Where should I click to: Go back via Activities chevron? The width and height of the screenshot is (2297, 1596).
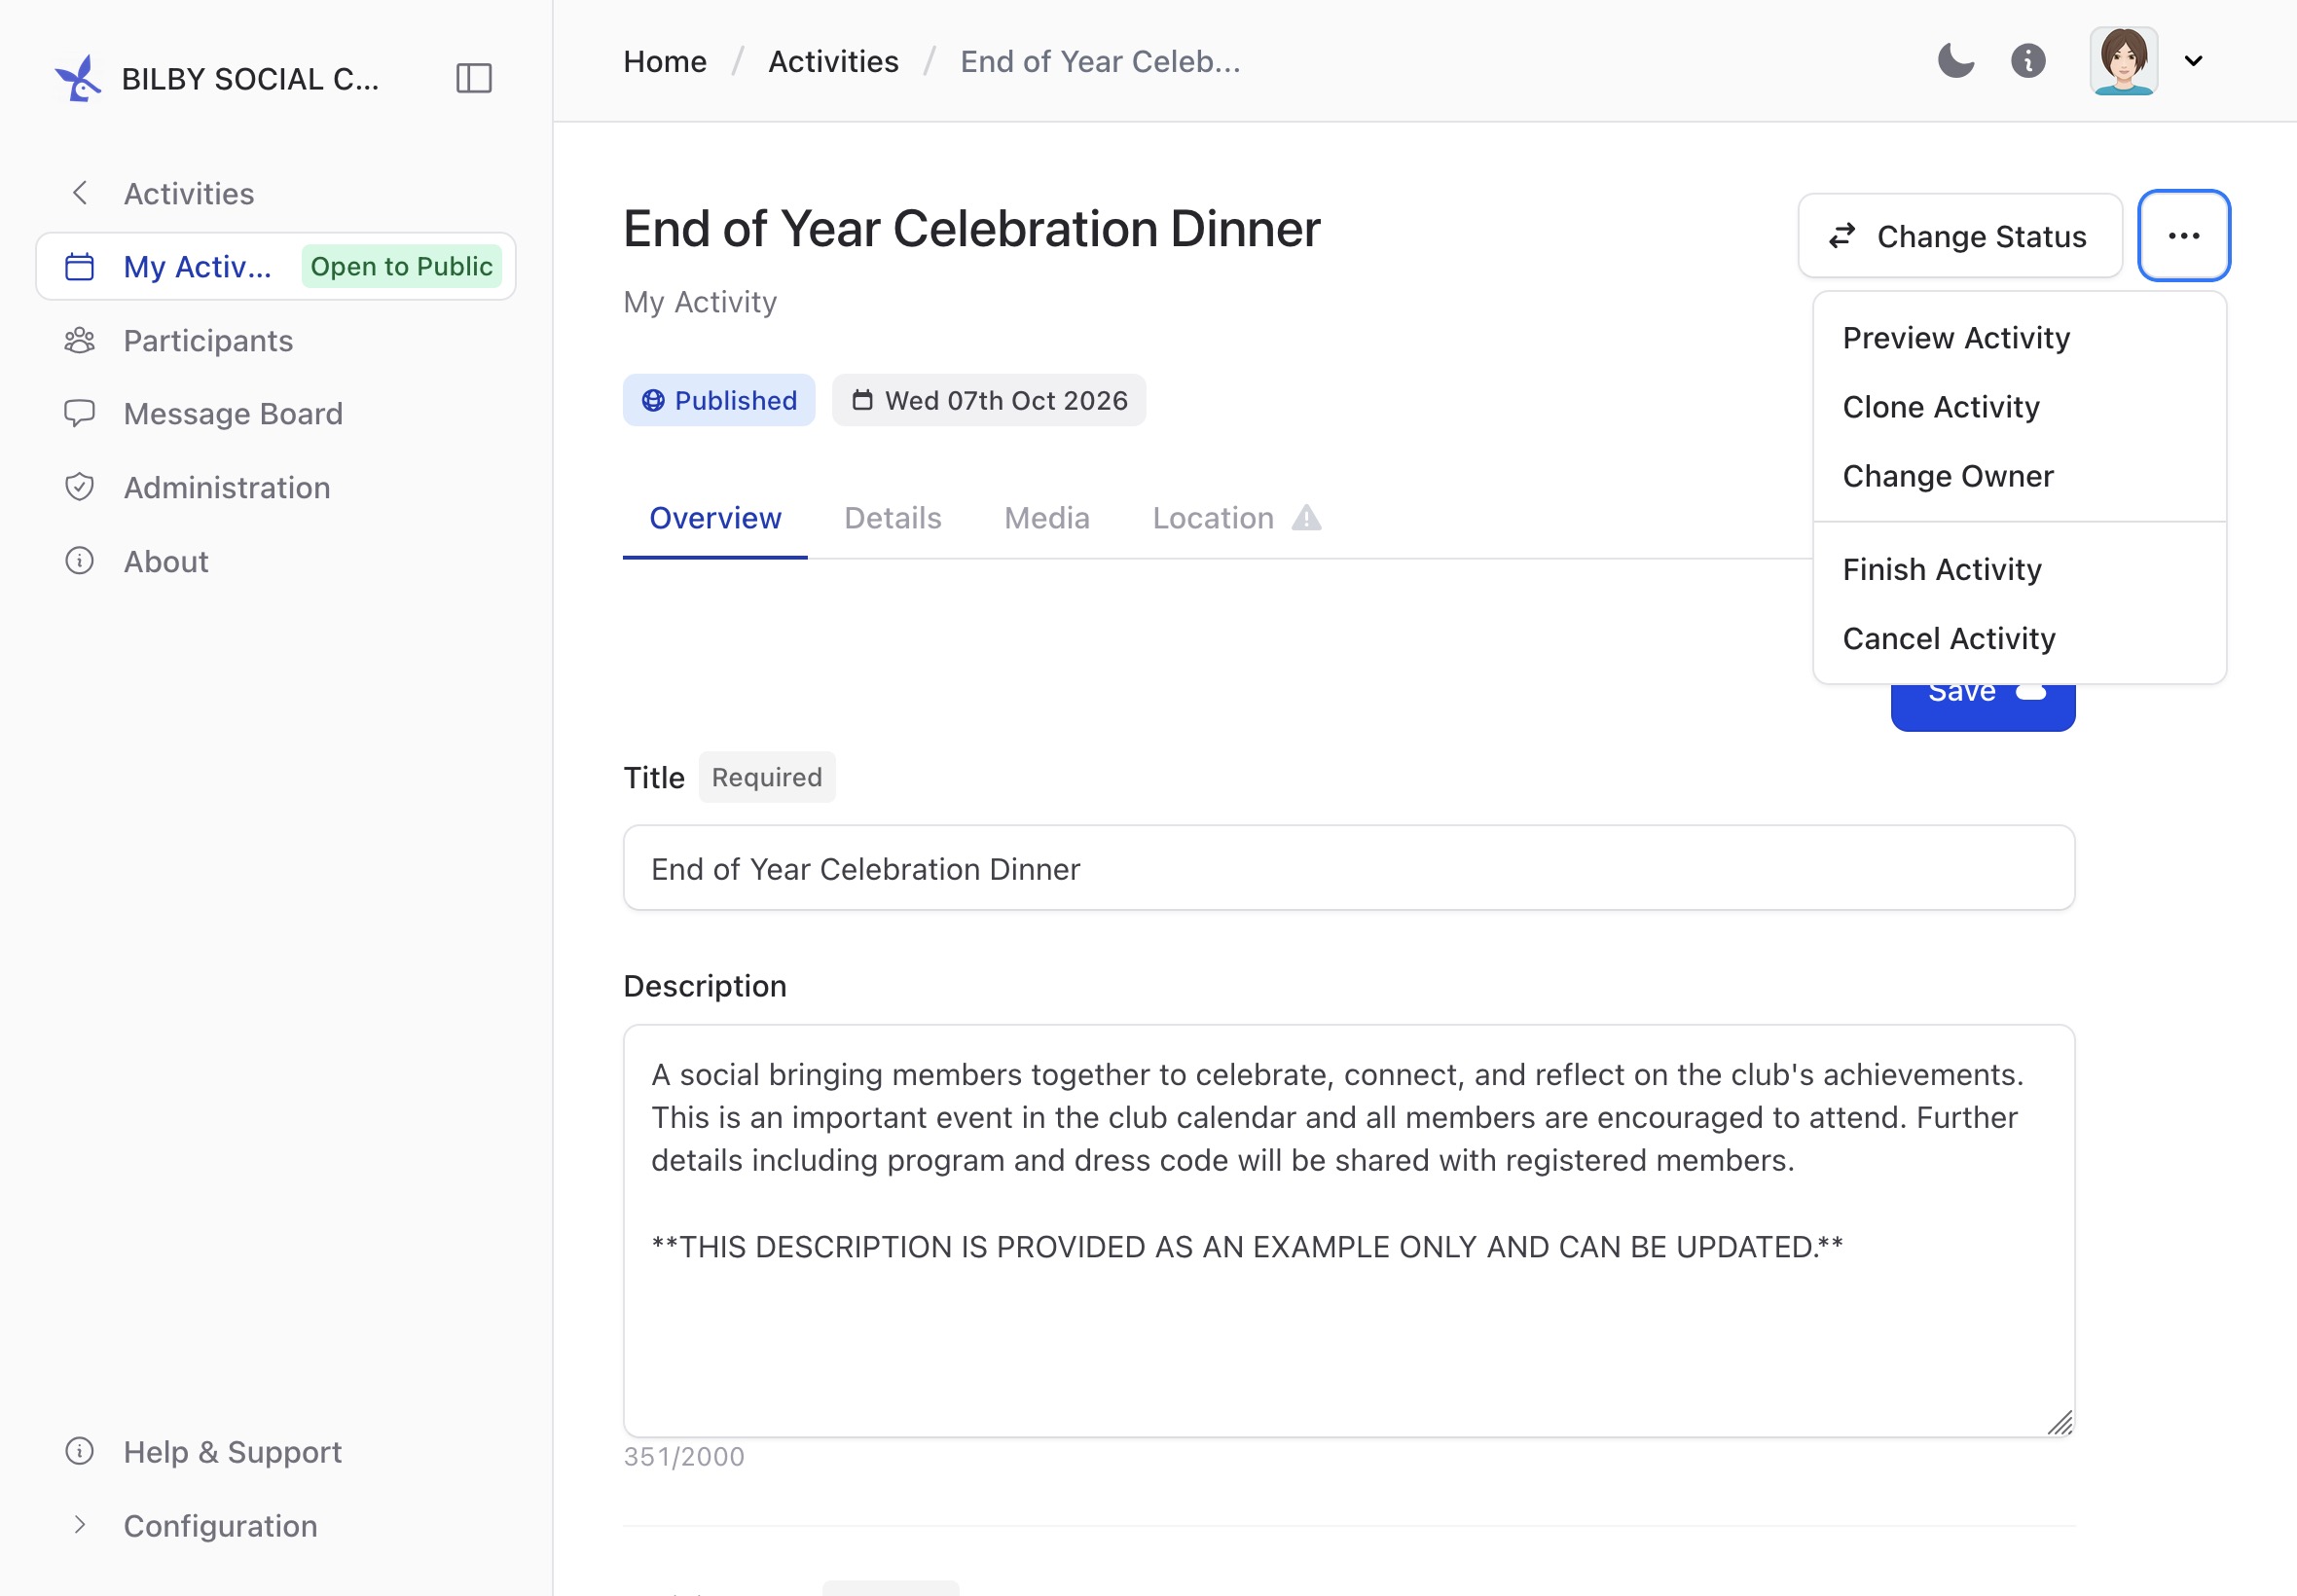(x=80, y=193)
